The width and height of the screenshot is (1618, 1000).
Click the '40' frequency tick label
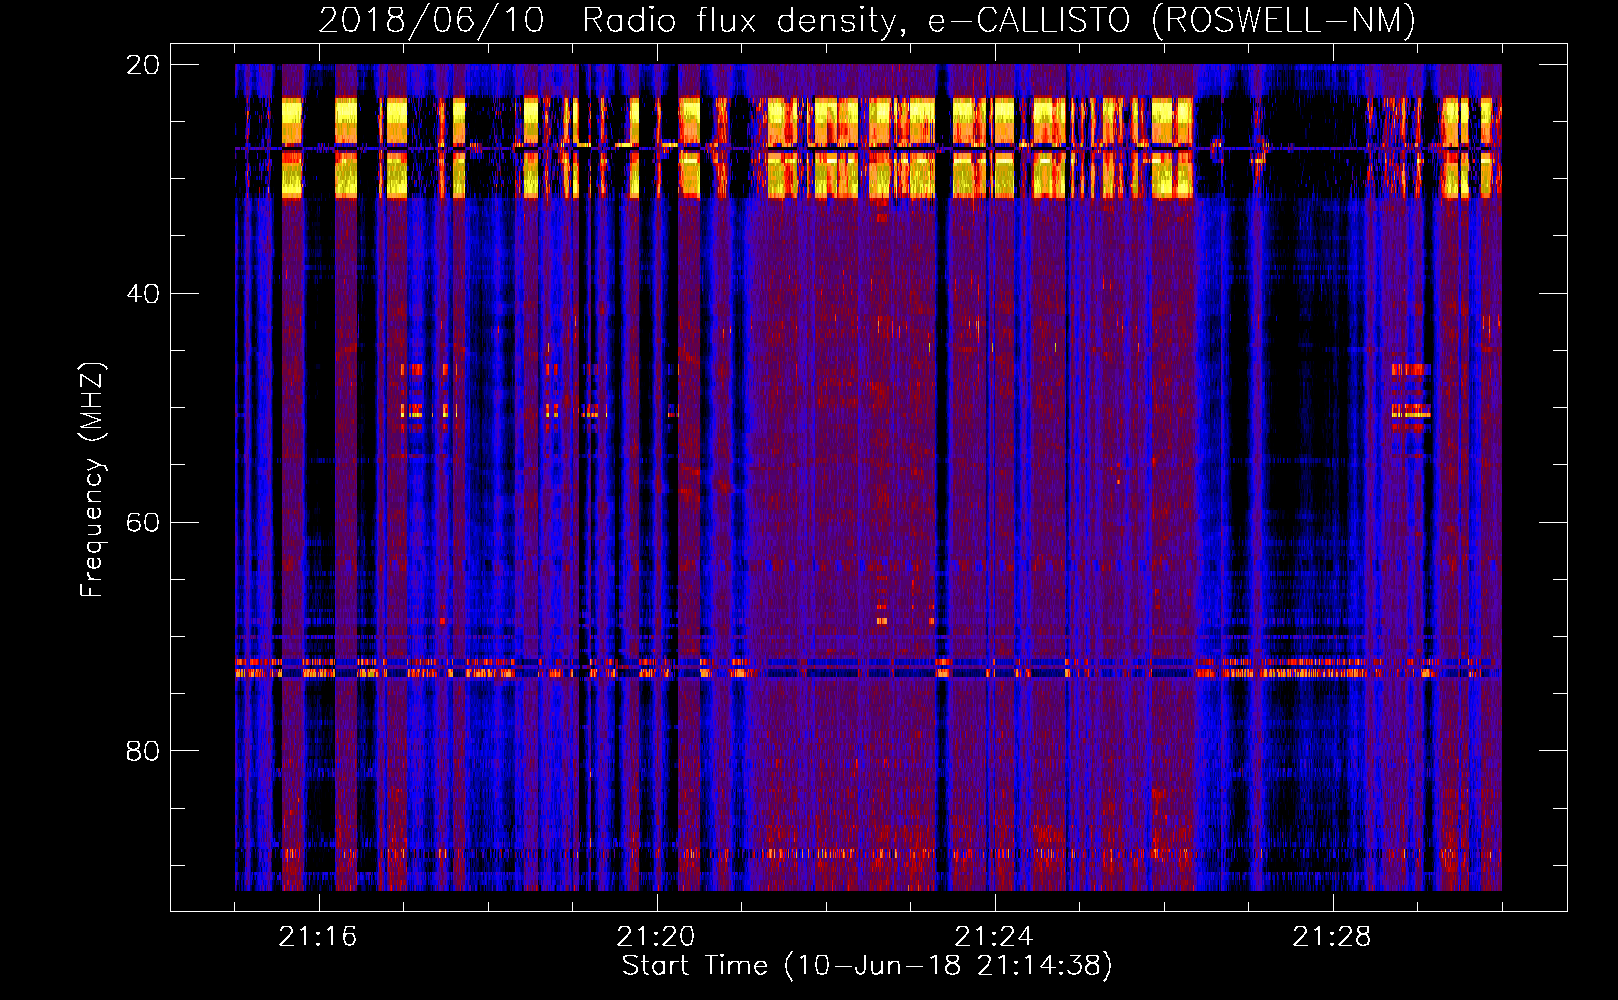pyautogui.click(x=142, y=294)
